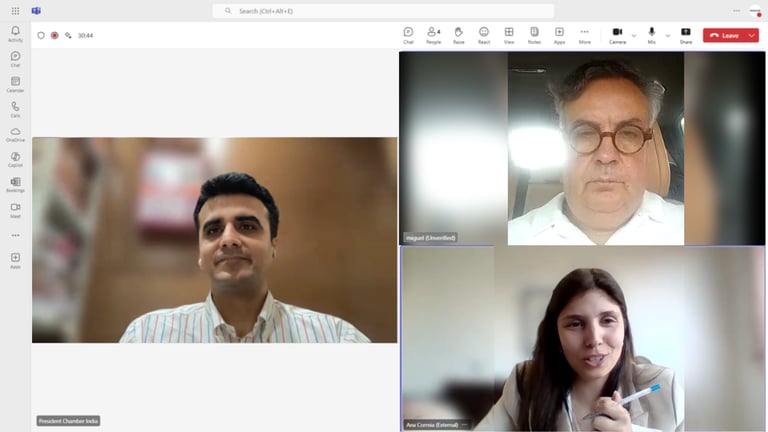Change the meeting View layout
The width and height of the screenshot is (768, 432).
point(509,35)
